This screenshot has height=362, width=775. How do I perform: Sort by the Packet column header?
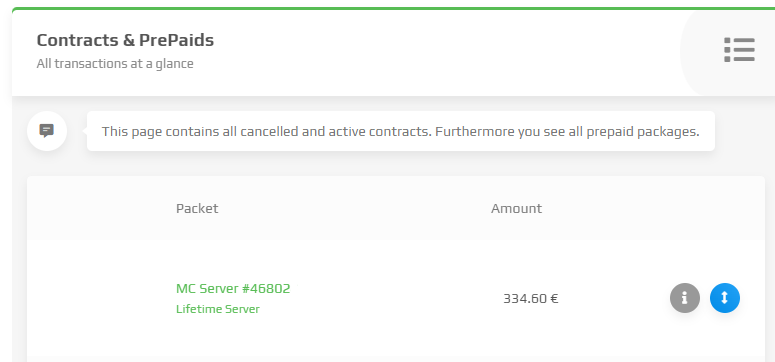197,208
